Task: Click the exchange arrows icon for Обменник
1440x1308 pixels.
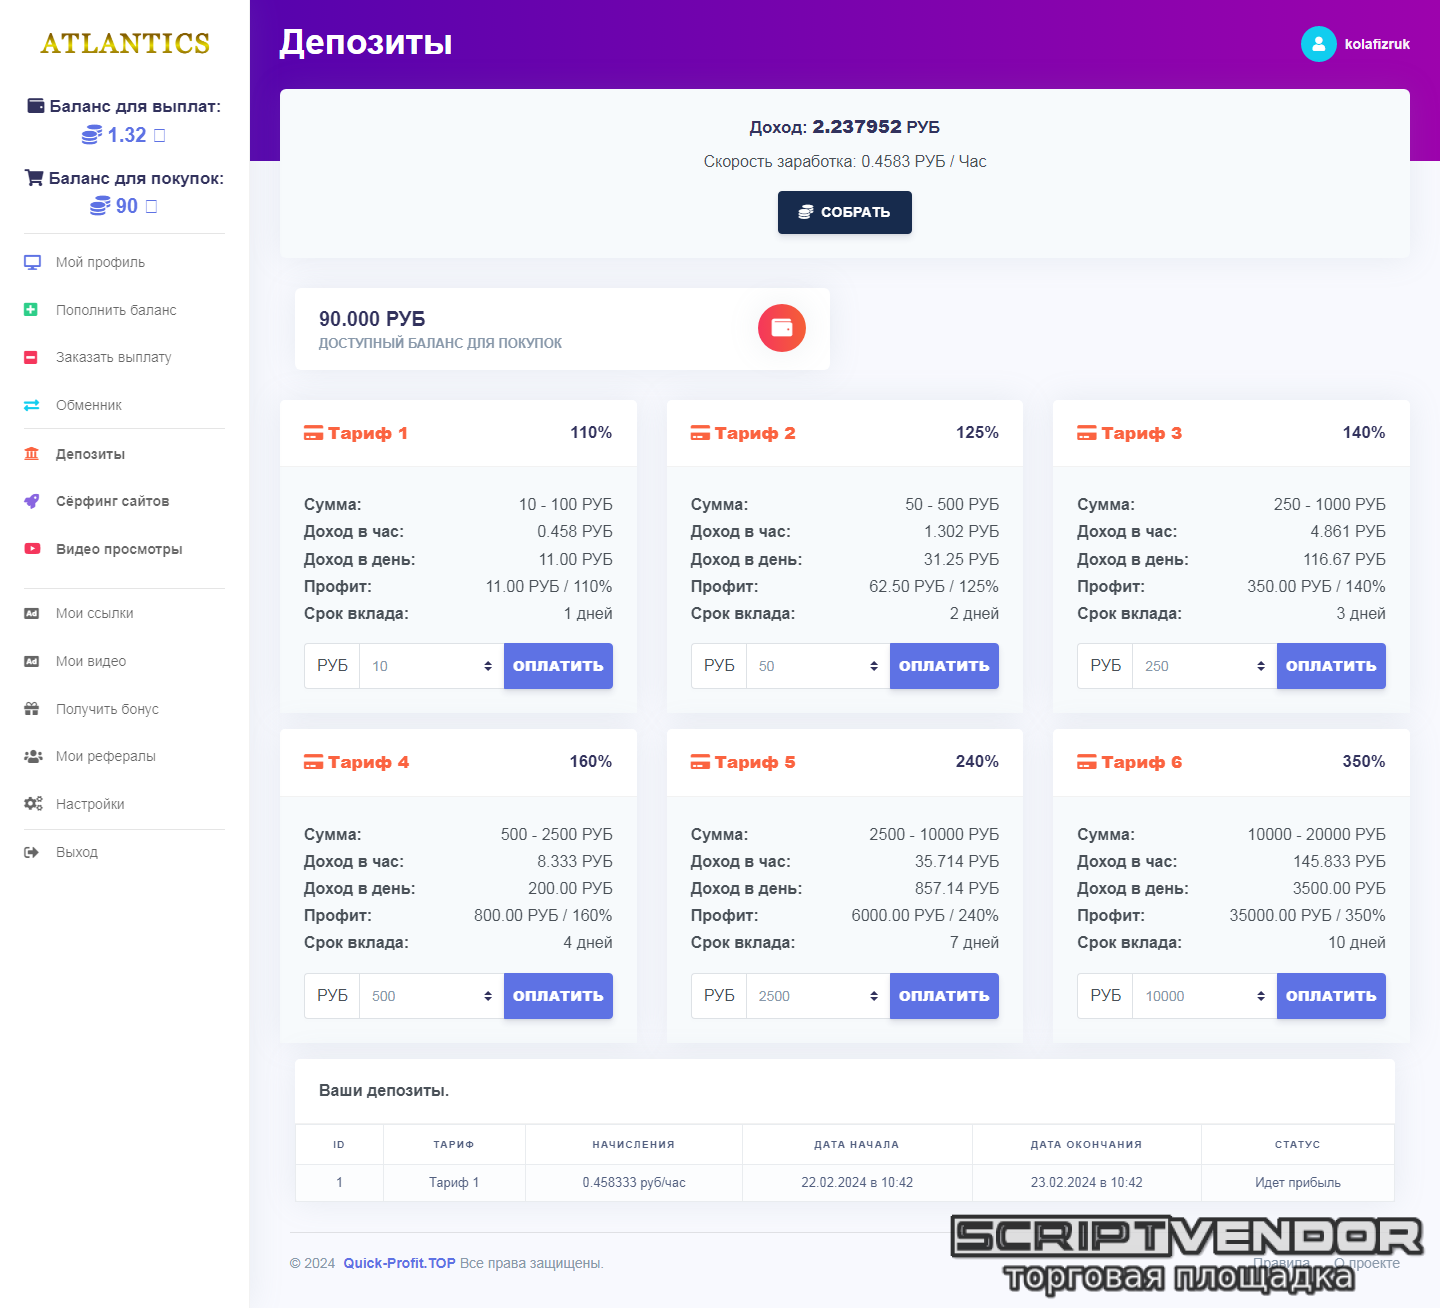Action: click(32, 405)
